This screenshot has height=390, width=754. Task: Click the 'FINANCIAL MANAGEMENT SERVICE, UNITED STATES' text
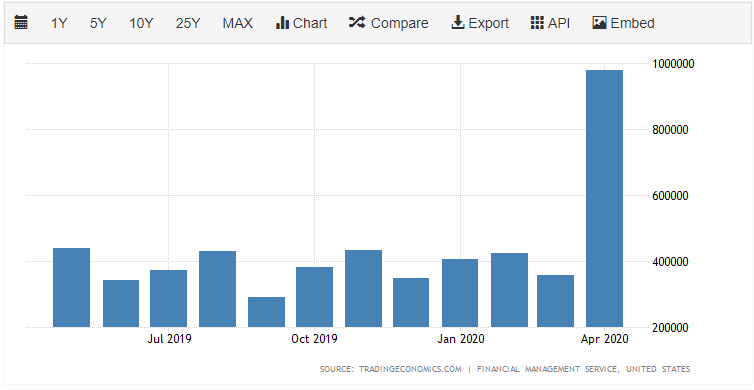coord(583,369)
